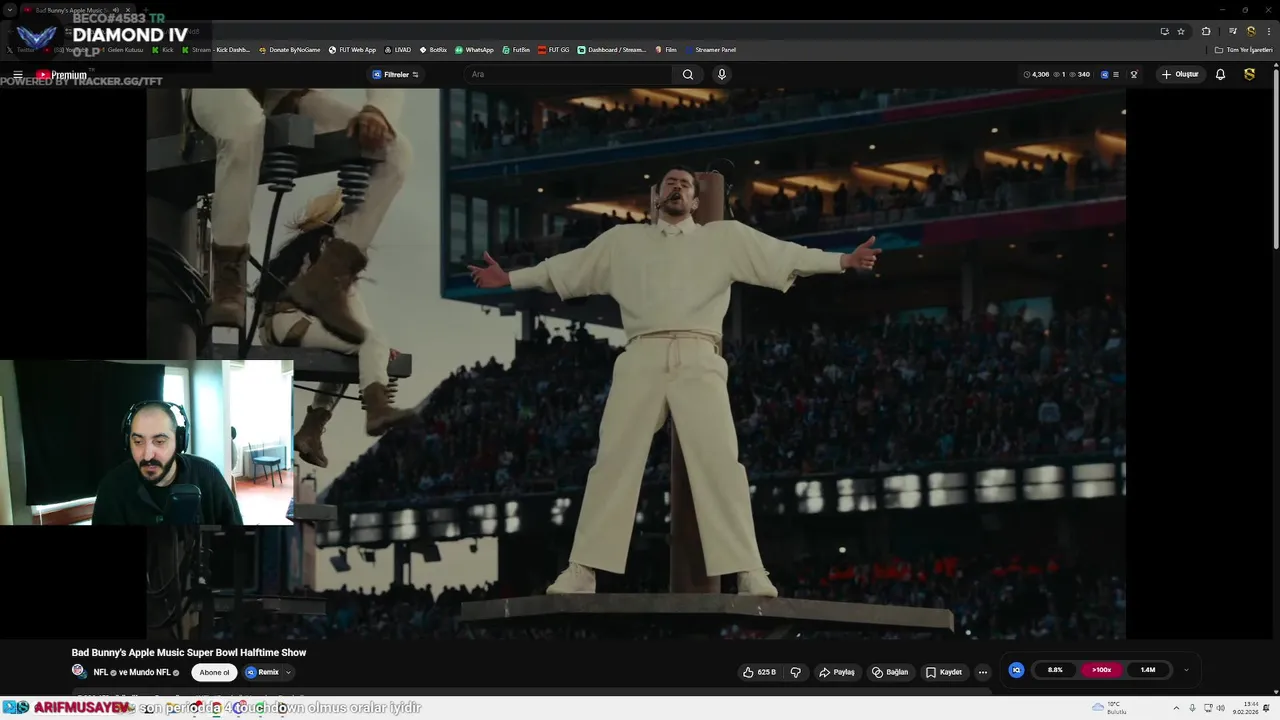Open the FUT Web App bookmark
Screen dimensions: 1280x720
click(353, 50)
